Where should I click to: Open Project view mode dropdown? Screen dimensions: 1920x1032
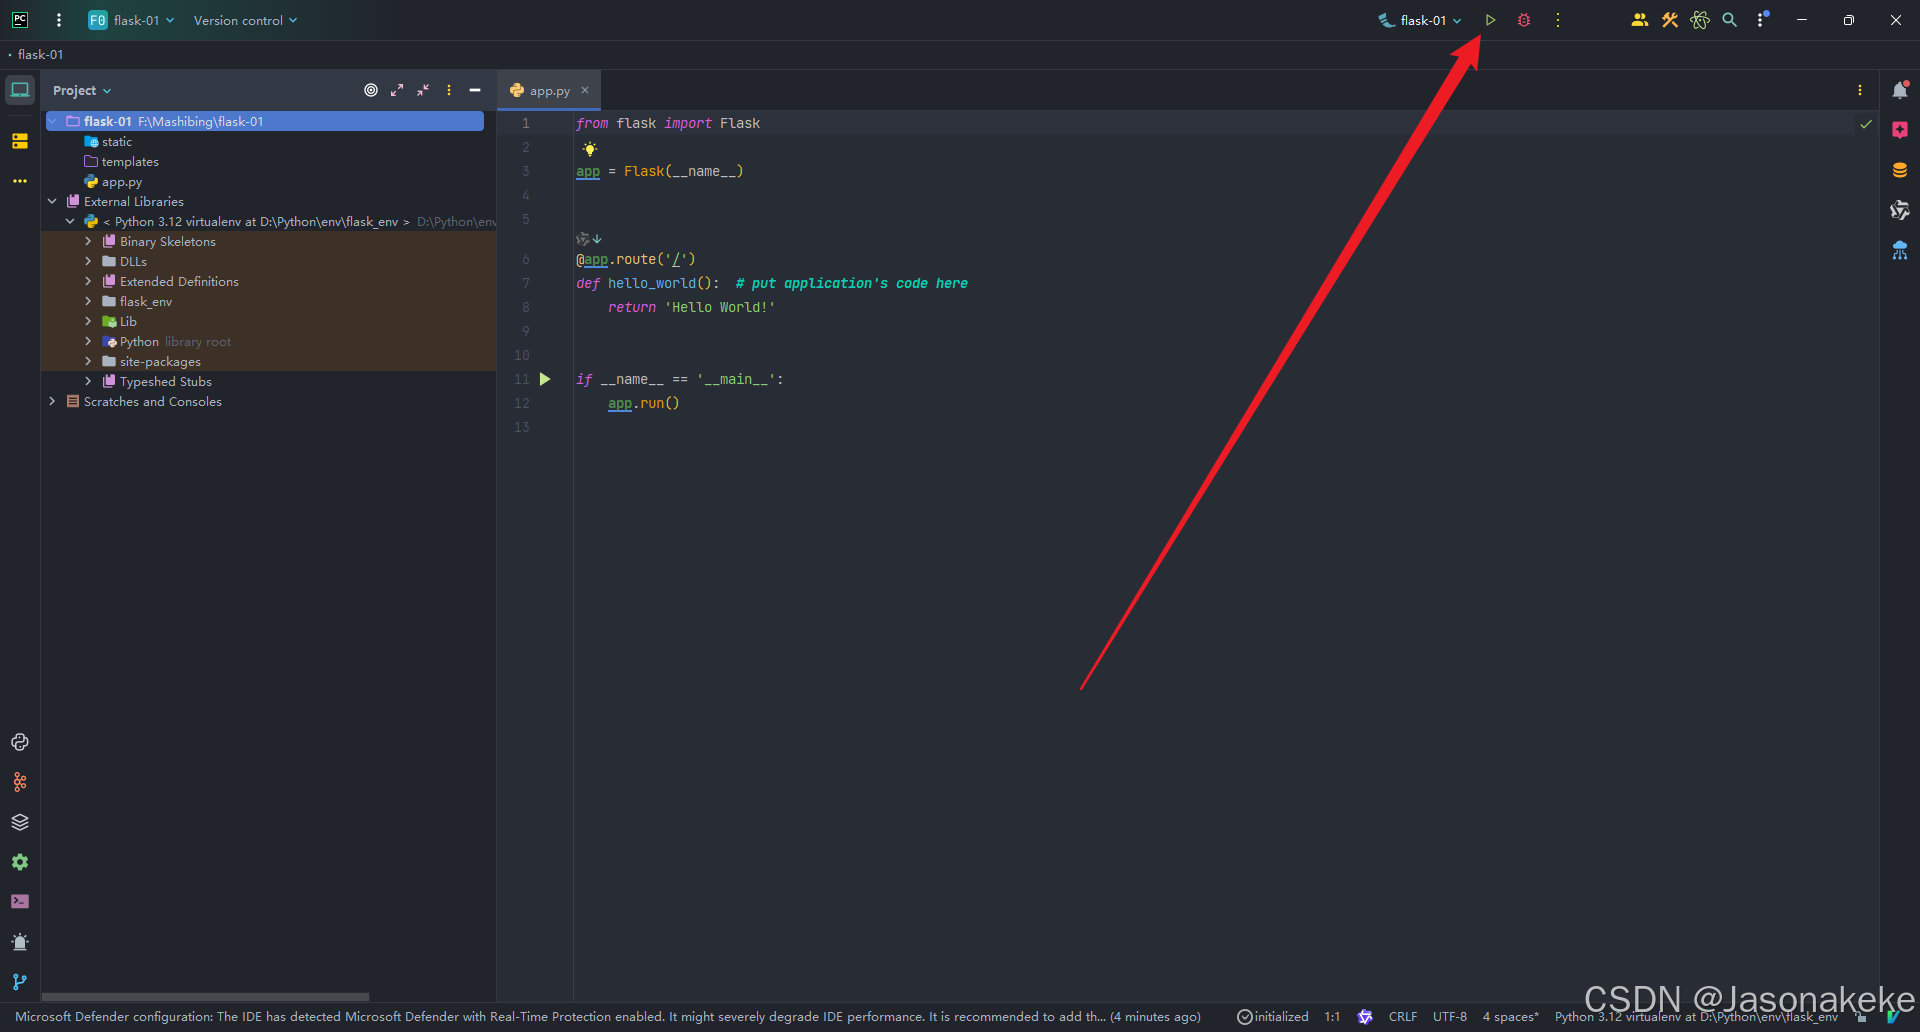(82, 90)
